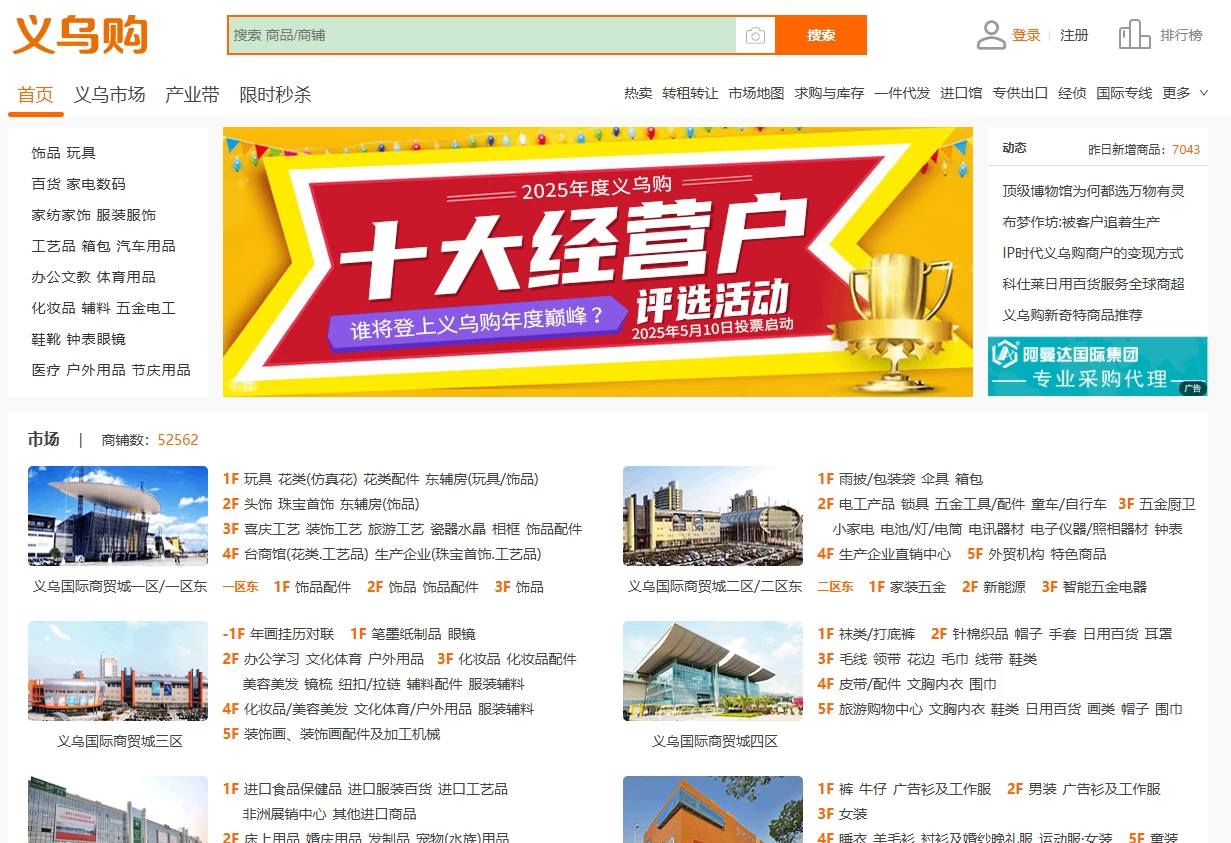Image resolution: width=1231 pixels, height=843 pixels.
Task: Open the 义乌国际商贸城四区 building thumbnail
Action: (x=713, y=671)
